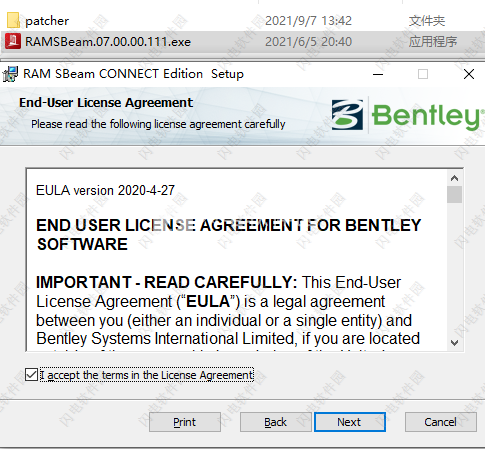Cancel the installation
The width and height of the screenshot is (485, 449).
pyautogui.click(x=440, y=422)
